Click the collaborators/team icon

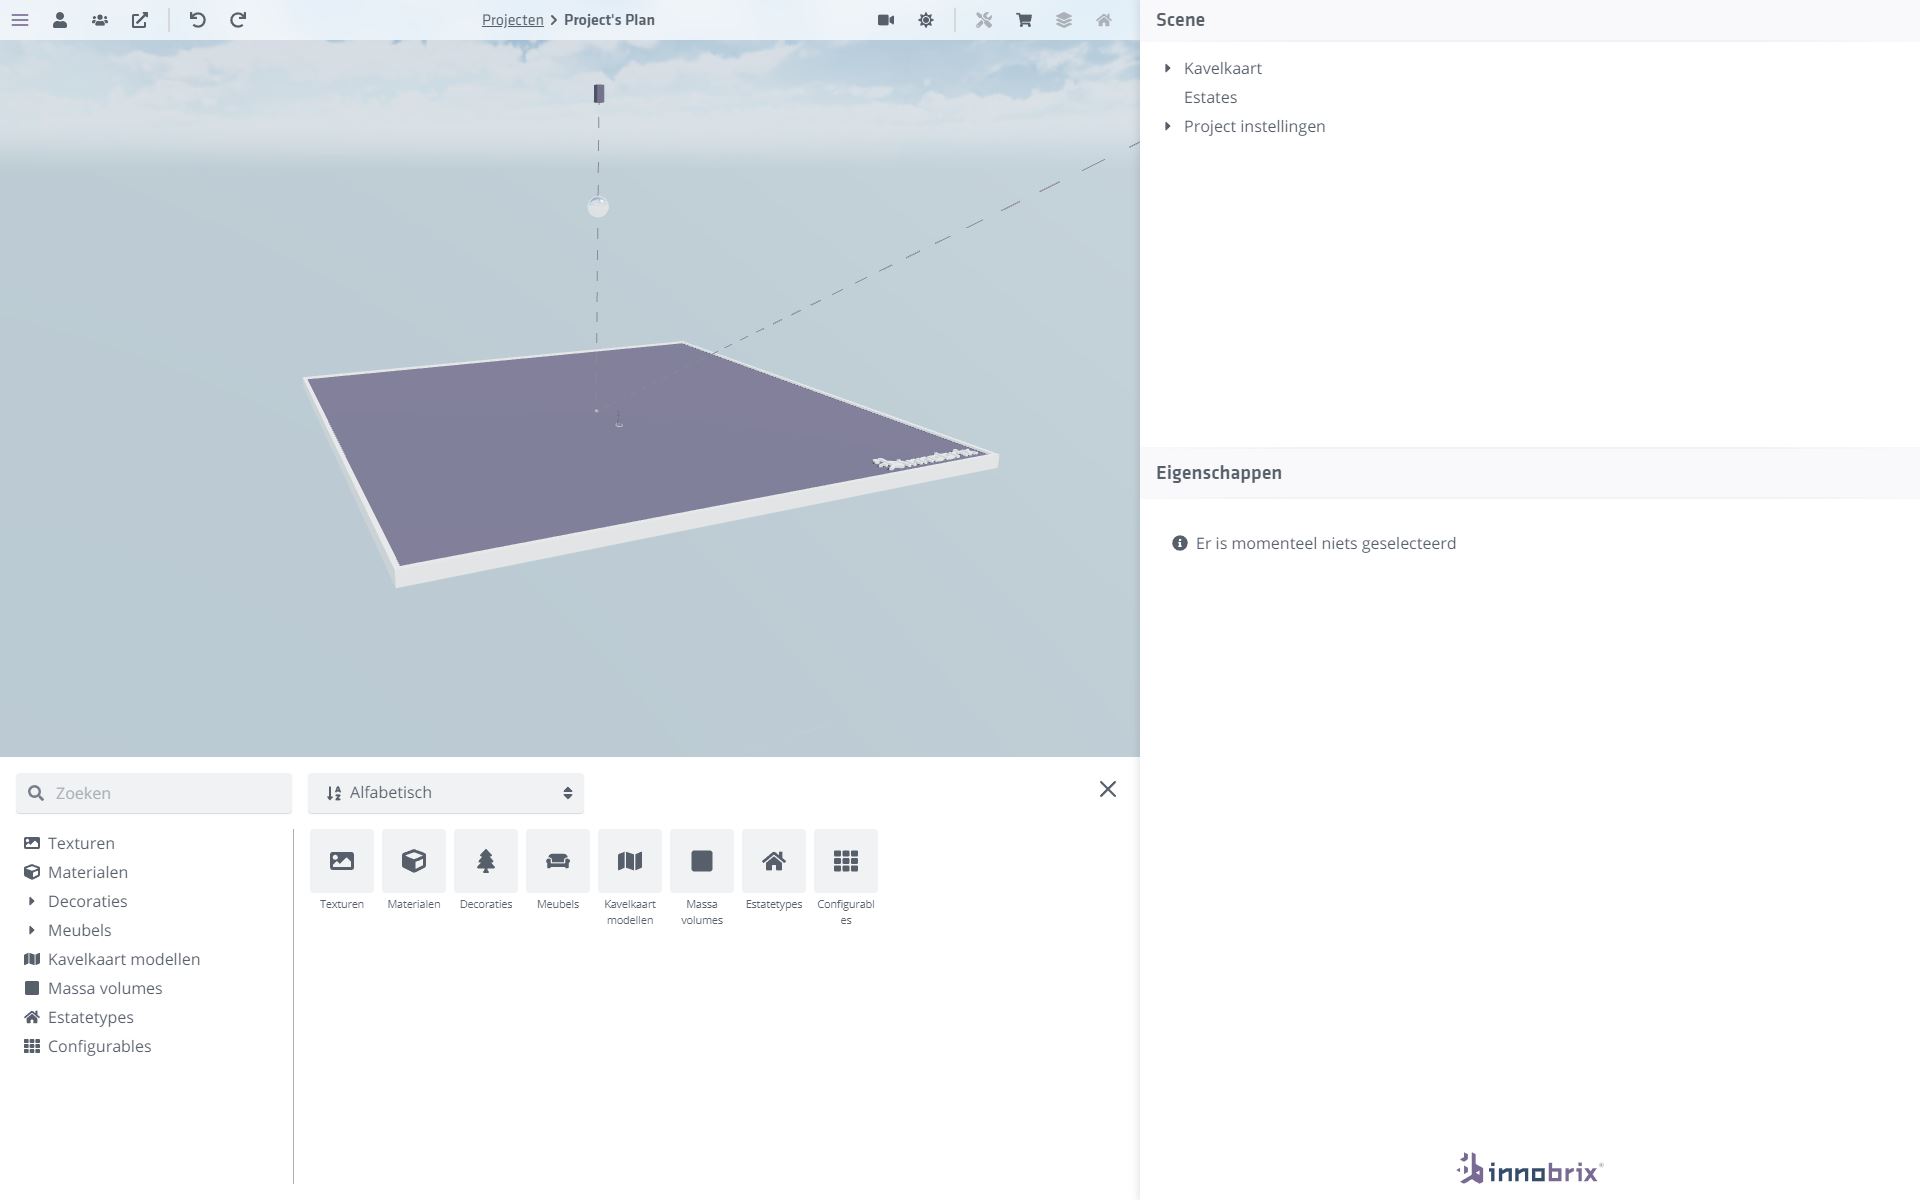[x=100, y=19]
